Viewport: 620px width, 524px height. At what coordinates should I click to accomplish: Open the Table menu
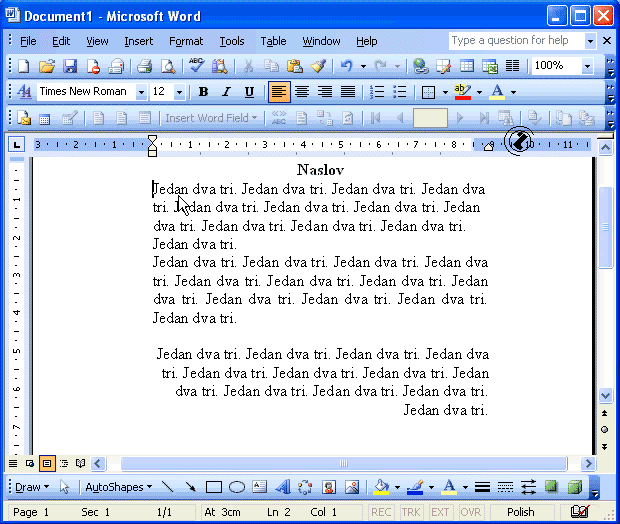pos(273,41)
